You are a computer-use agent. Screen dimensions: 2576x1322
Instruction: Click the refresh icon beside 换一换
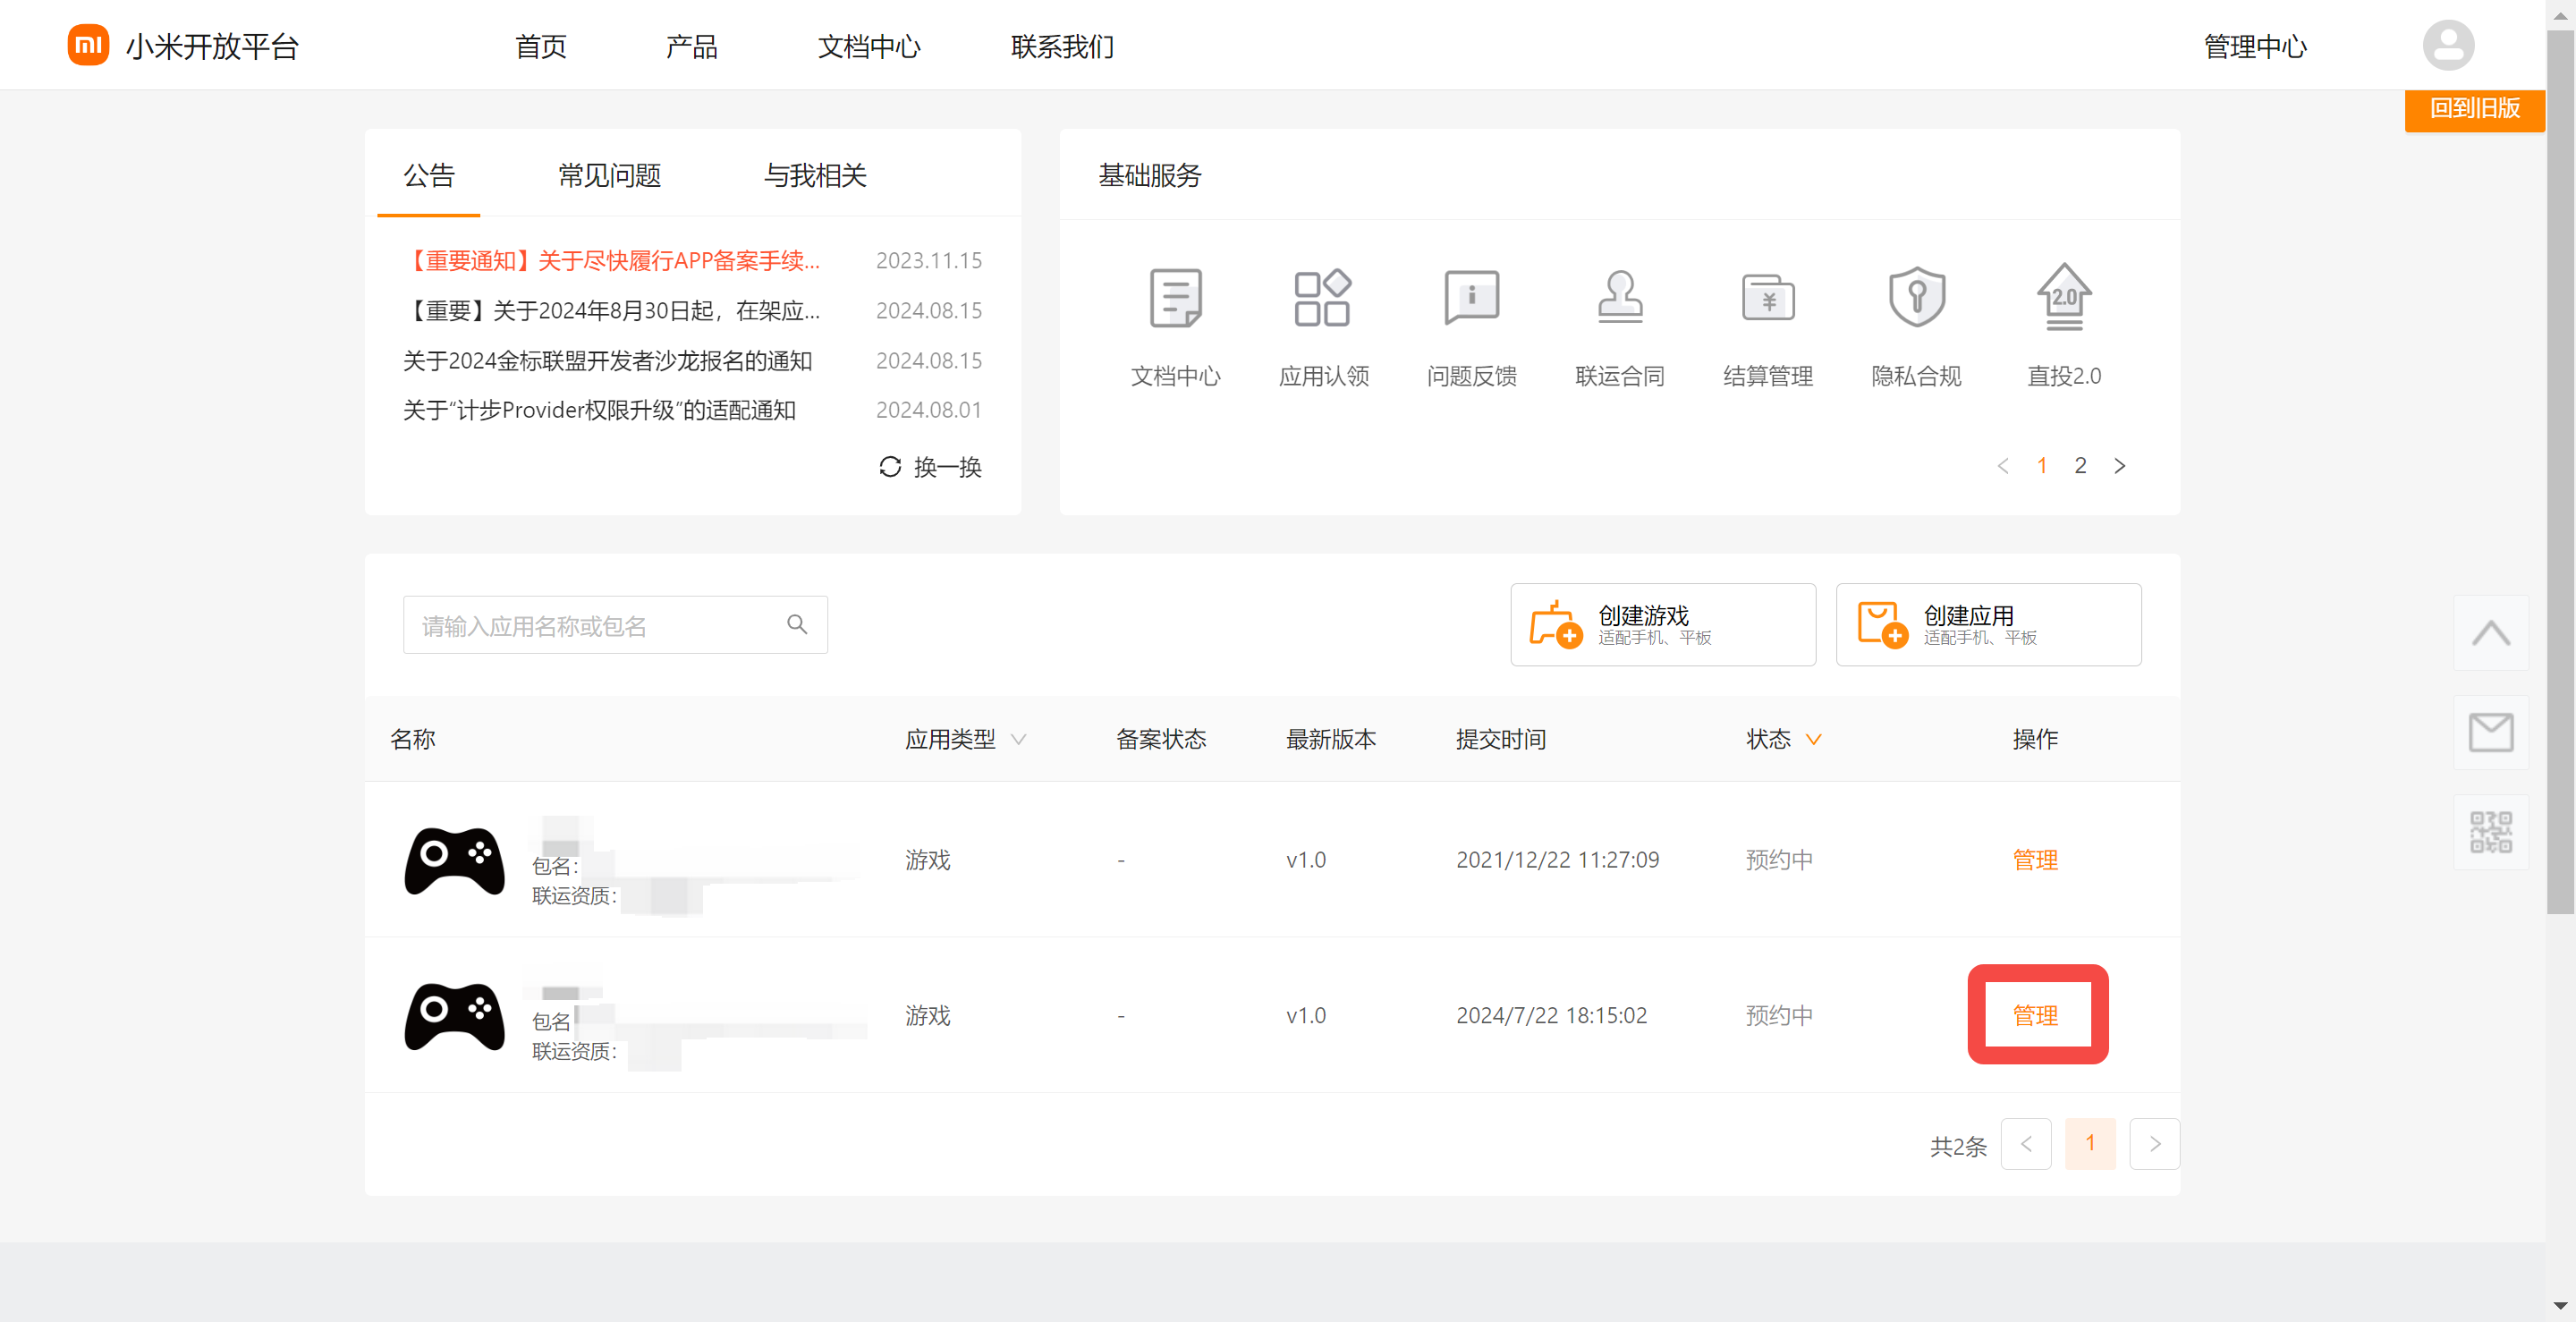(x=890, y=467)
